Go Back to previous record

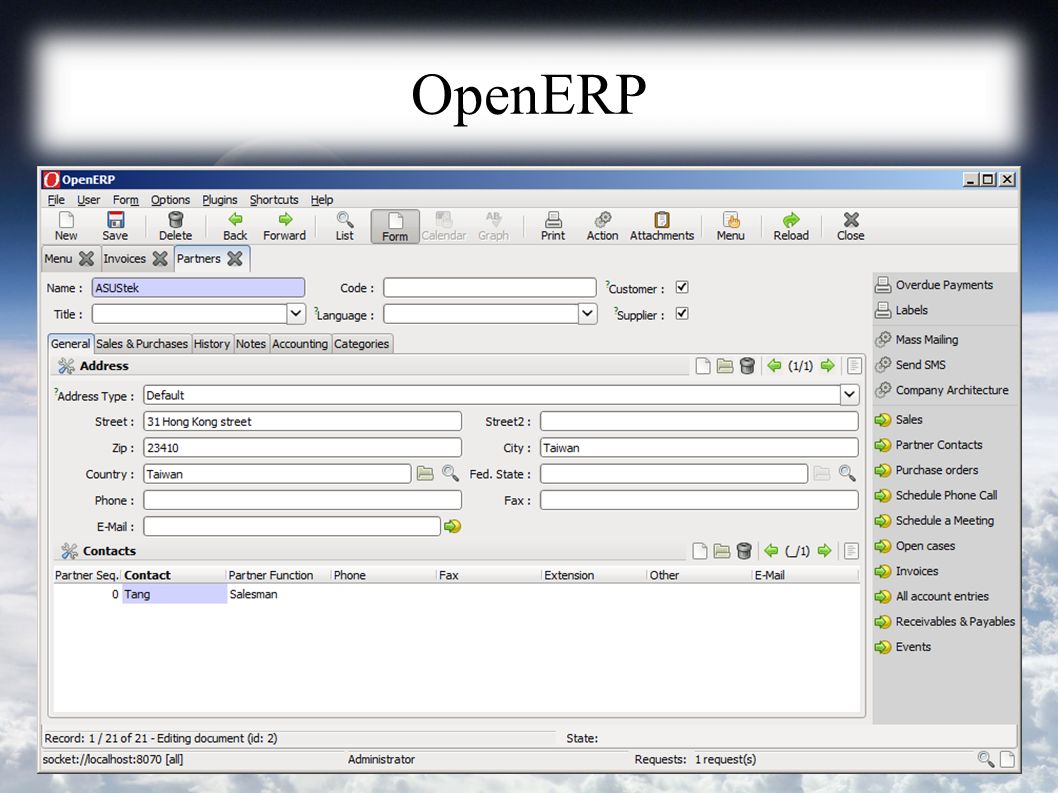click(235, 226)
